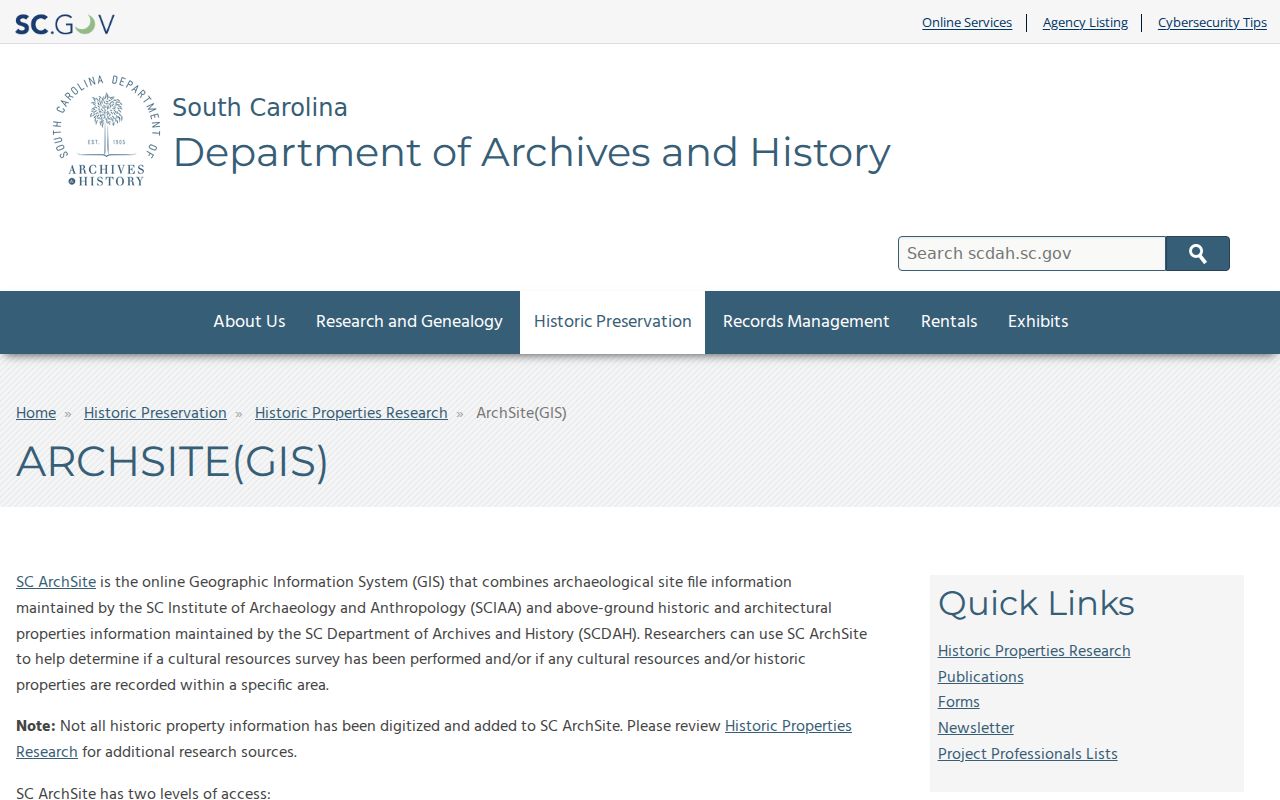Select the Historic Preservation menu tab
Image resolution: width=1280 pixels, height=800 pixels.
click(x=613, y=322)
